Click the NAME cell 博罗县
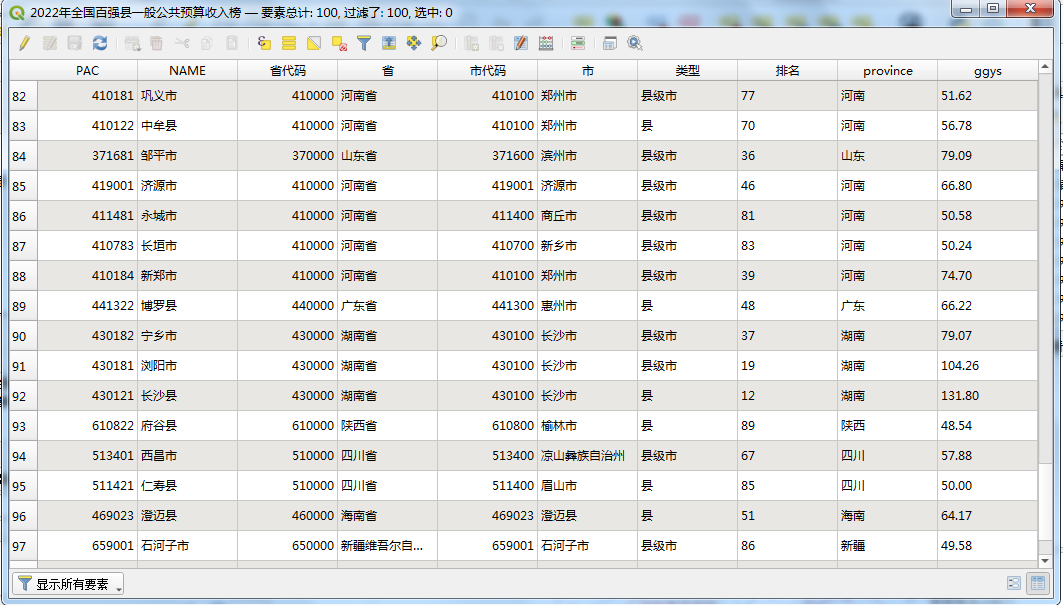This screenshot has width=1063, height=605. click(x=187, y=306)
